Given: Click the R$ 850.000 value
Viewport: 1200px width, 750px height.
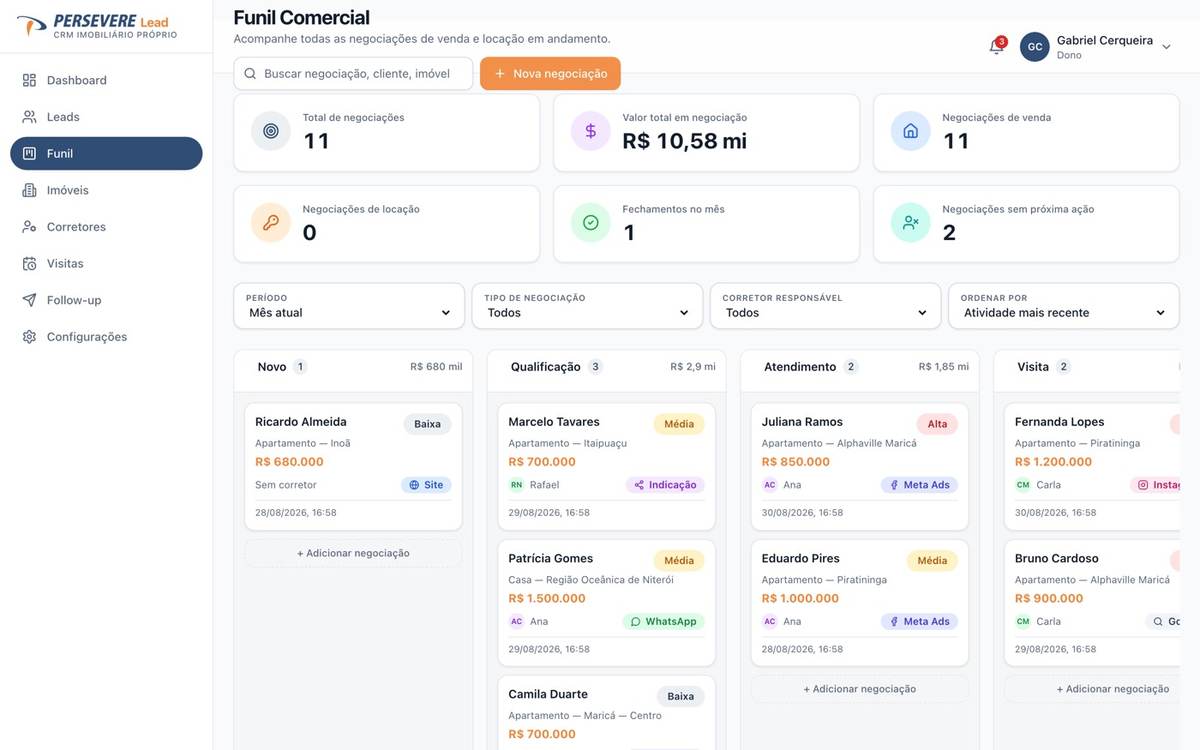Looking at the screenshot, I should pyautogui.click(x=796, y=462).
